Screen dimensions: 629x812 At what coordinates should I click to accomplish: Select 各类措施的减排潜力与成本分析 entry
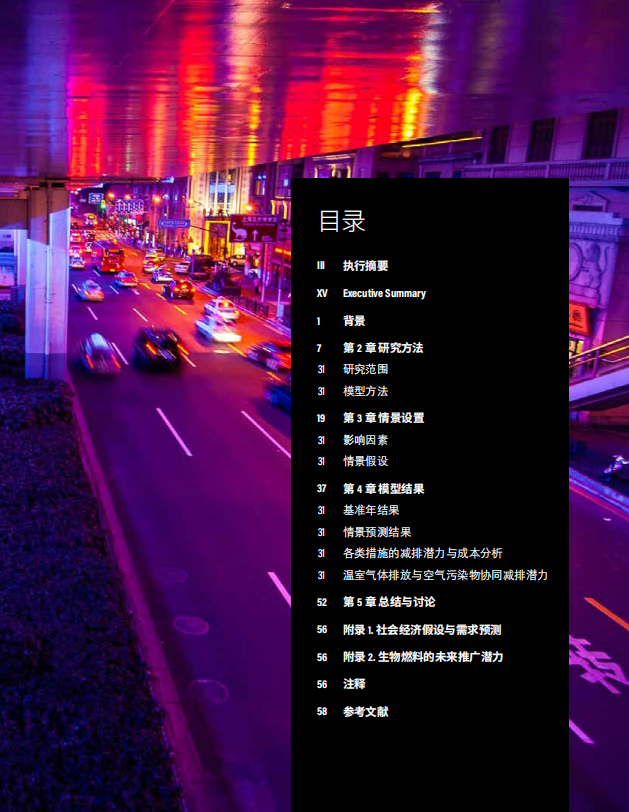pos(422,553)
